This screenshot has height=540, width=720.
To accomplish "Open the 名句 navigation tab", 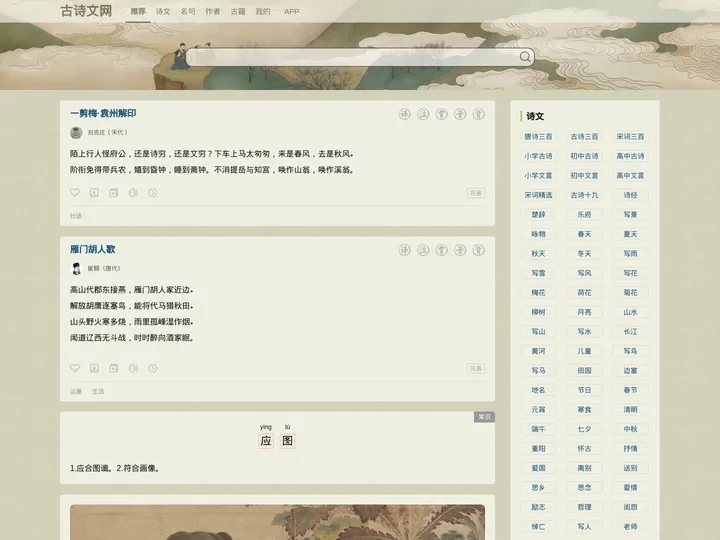I will tap(188, 11).
